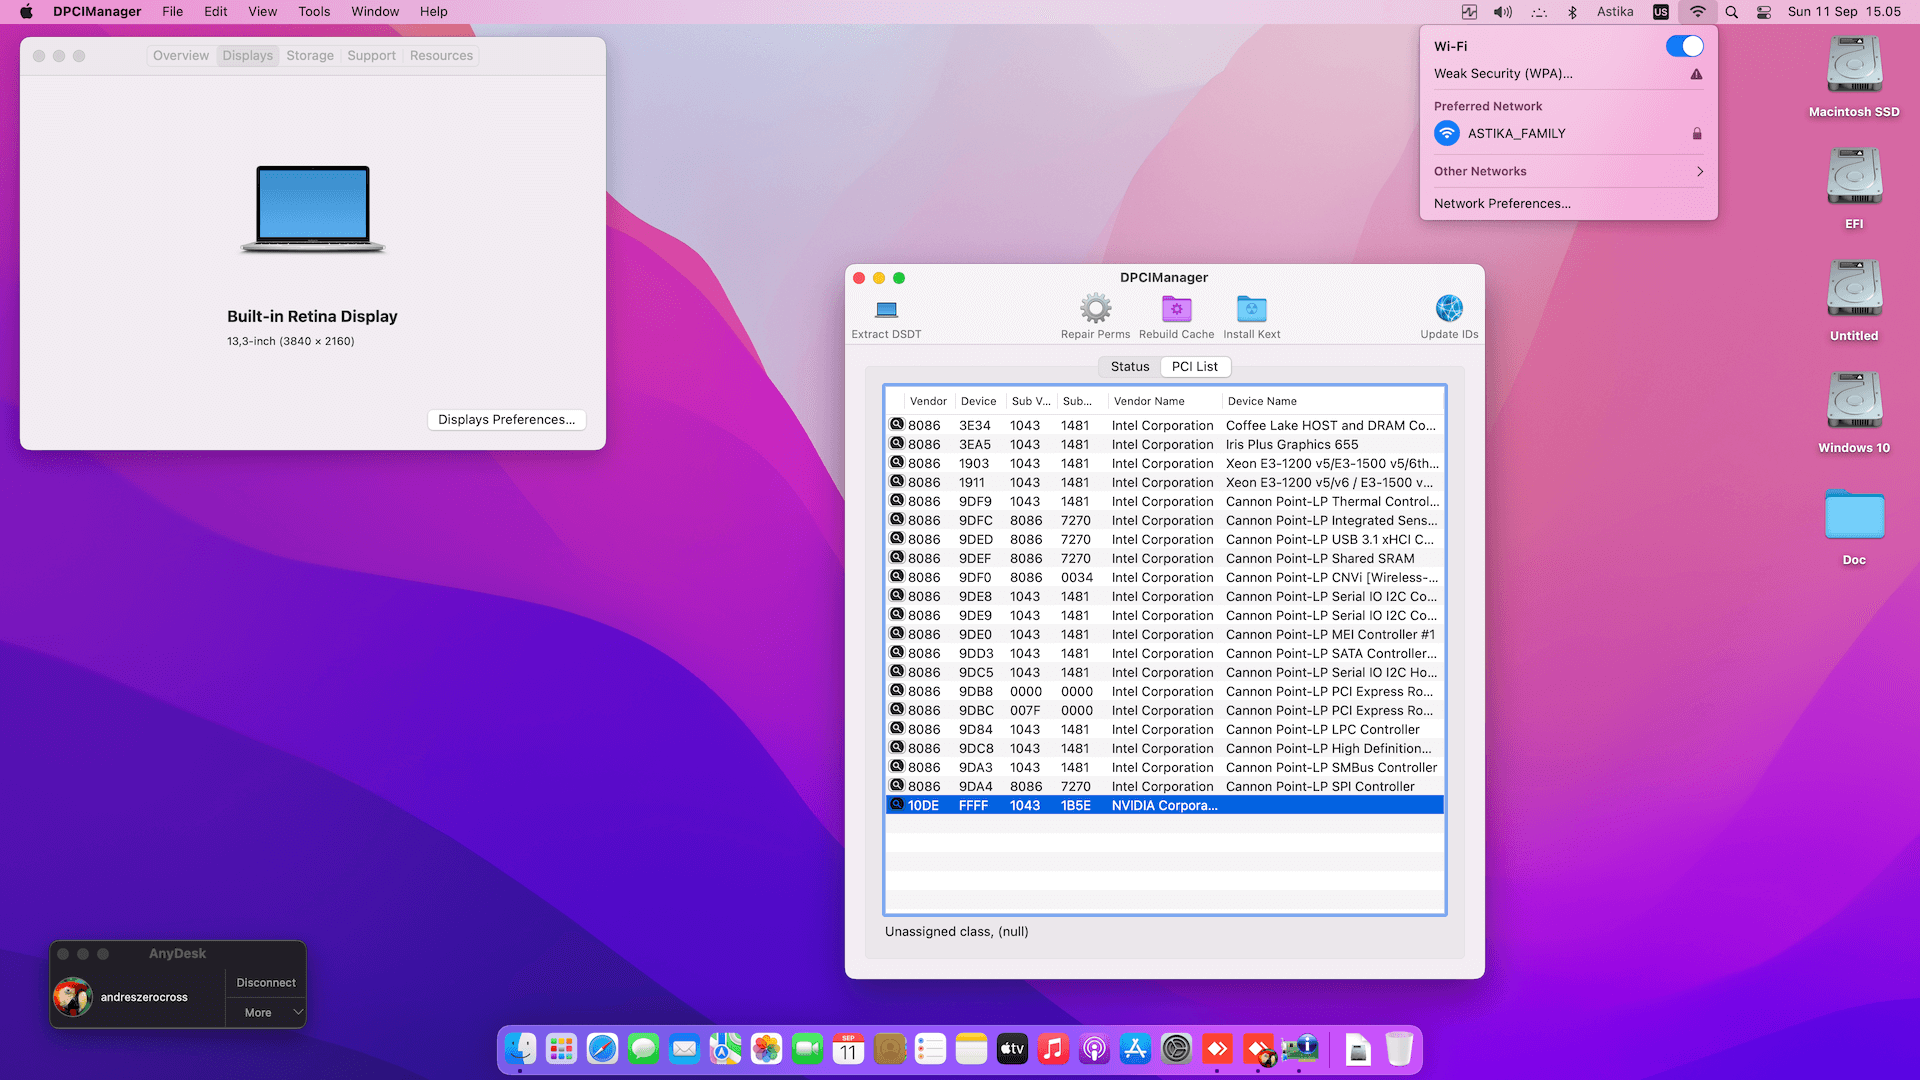Turn off the Wi-Fi toggle switch
1920x1080 pixels.
tap(1684, 46)
